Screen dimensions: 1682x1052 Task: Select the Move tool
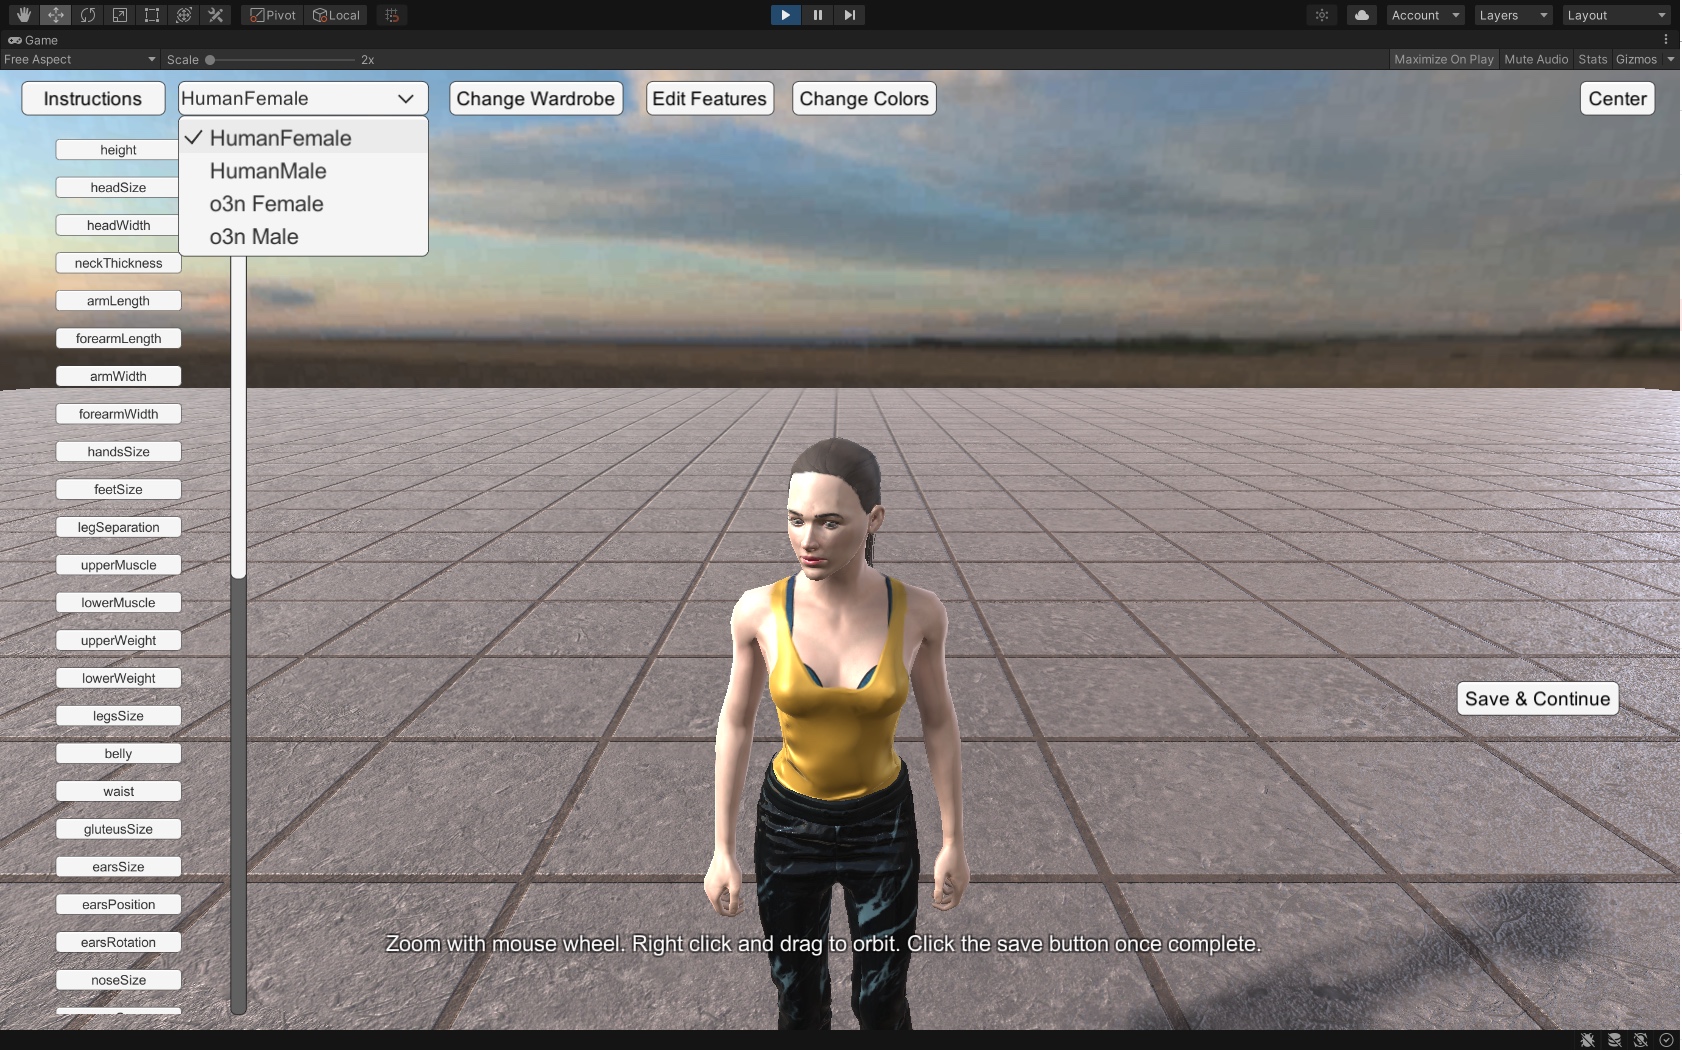coord(56,15)
